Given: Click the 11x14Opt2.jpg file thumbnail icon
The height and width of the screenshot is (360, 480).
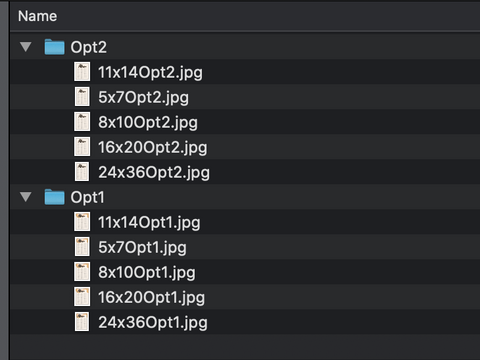Looking at the screenshot, I should pyautogui.click(x=82, y=72).
